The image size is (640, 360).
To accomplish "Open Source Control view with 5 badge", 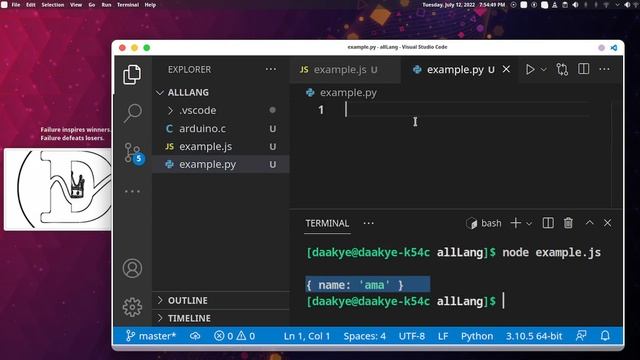I will 134,153.
